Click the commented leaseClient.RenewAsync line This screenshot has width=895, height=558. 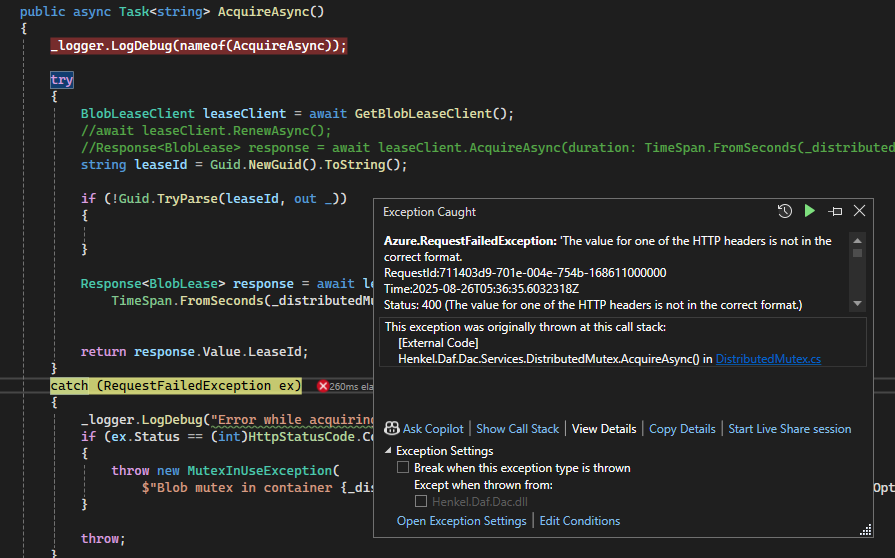coord(205,131)
